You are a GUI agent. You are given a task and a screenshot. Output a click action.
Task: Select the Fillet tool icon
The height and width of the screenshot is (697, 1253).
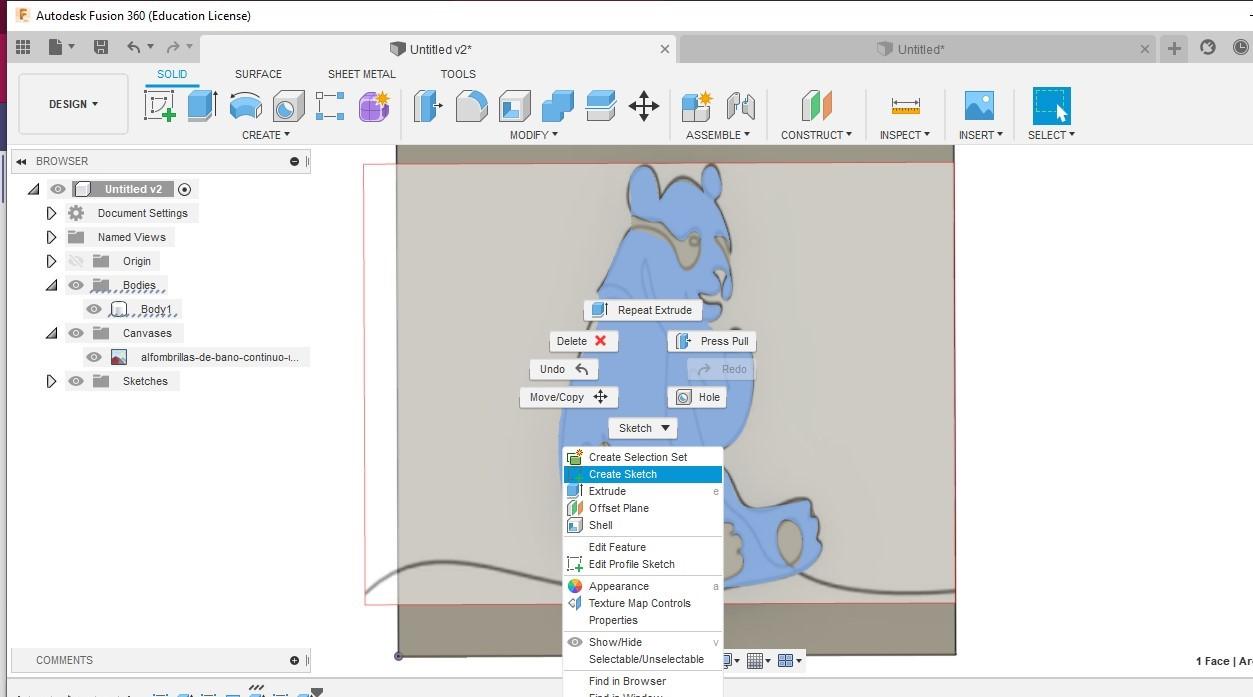coord(471,106)
